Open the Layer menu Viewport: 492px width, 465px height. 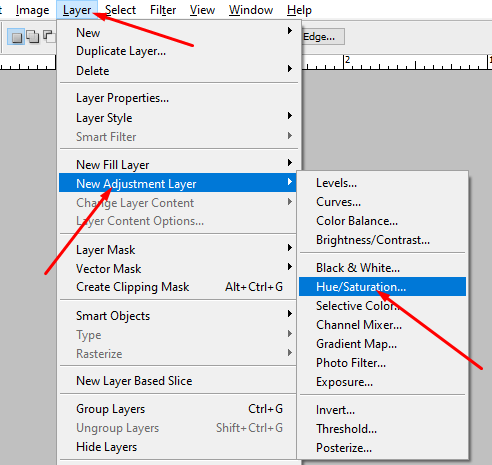[x=77, y=10]
